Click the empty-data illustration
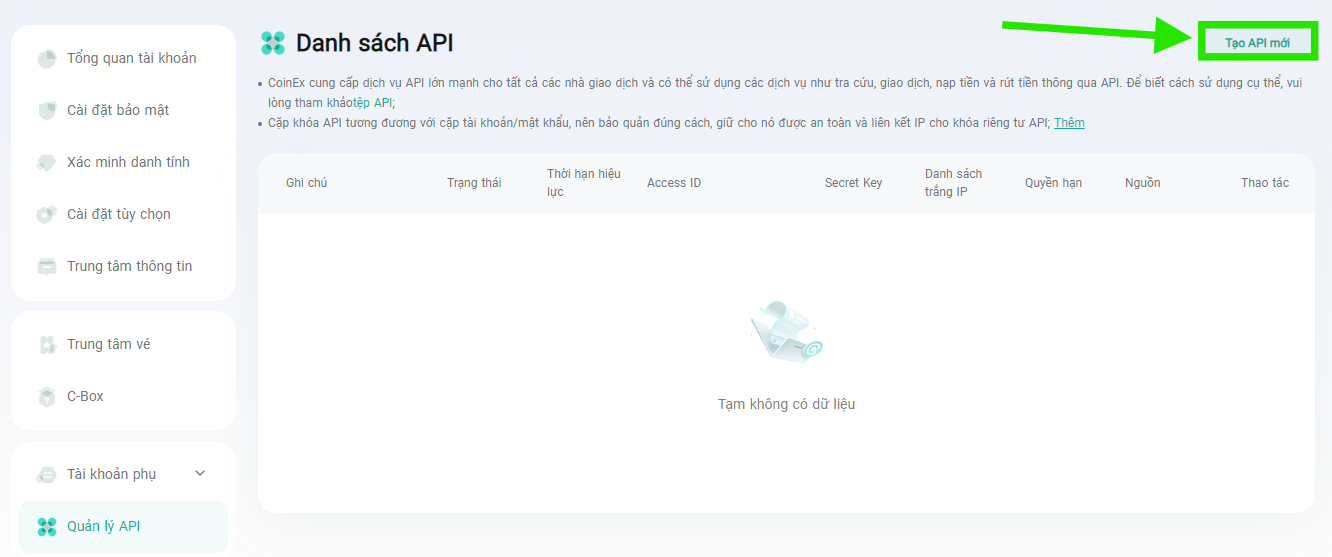The height and width of the screenshot is (557, 1332). 786,332
